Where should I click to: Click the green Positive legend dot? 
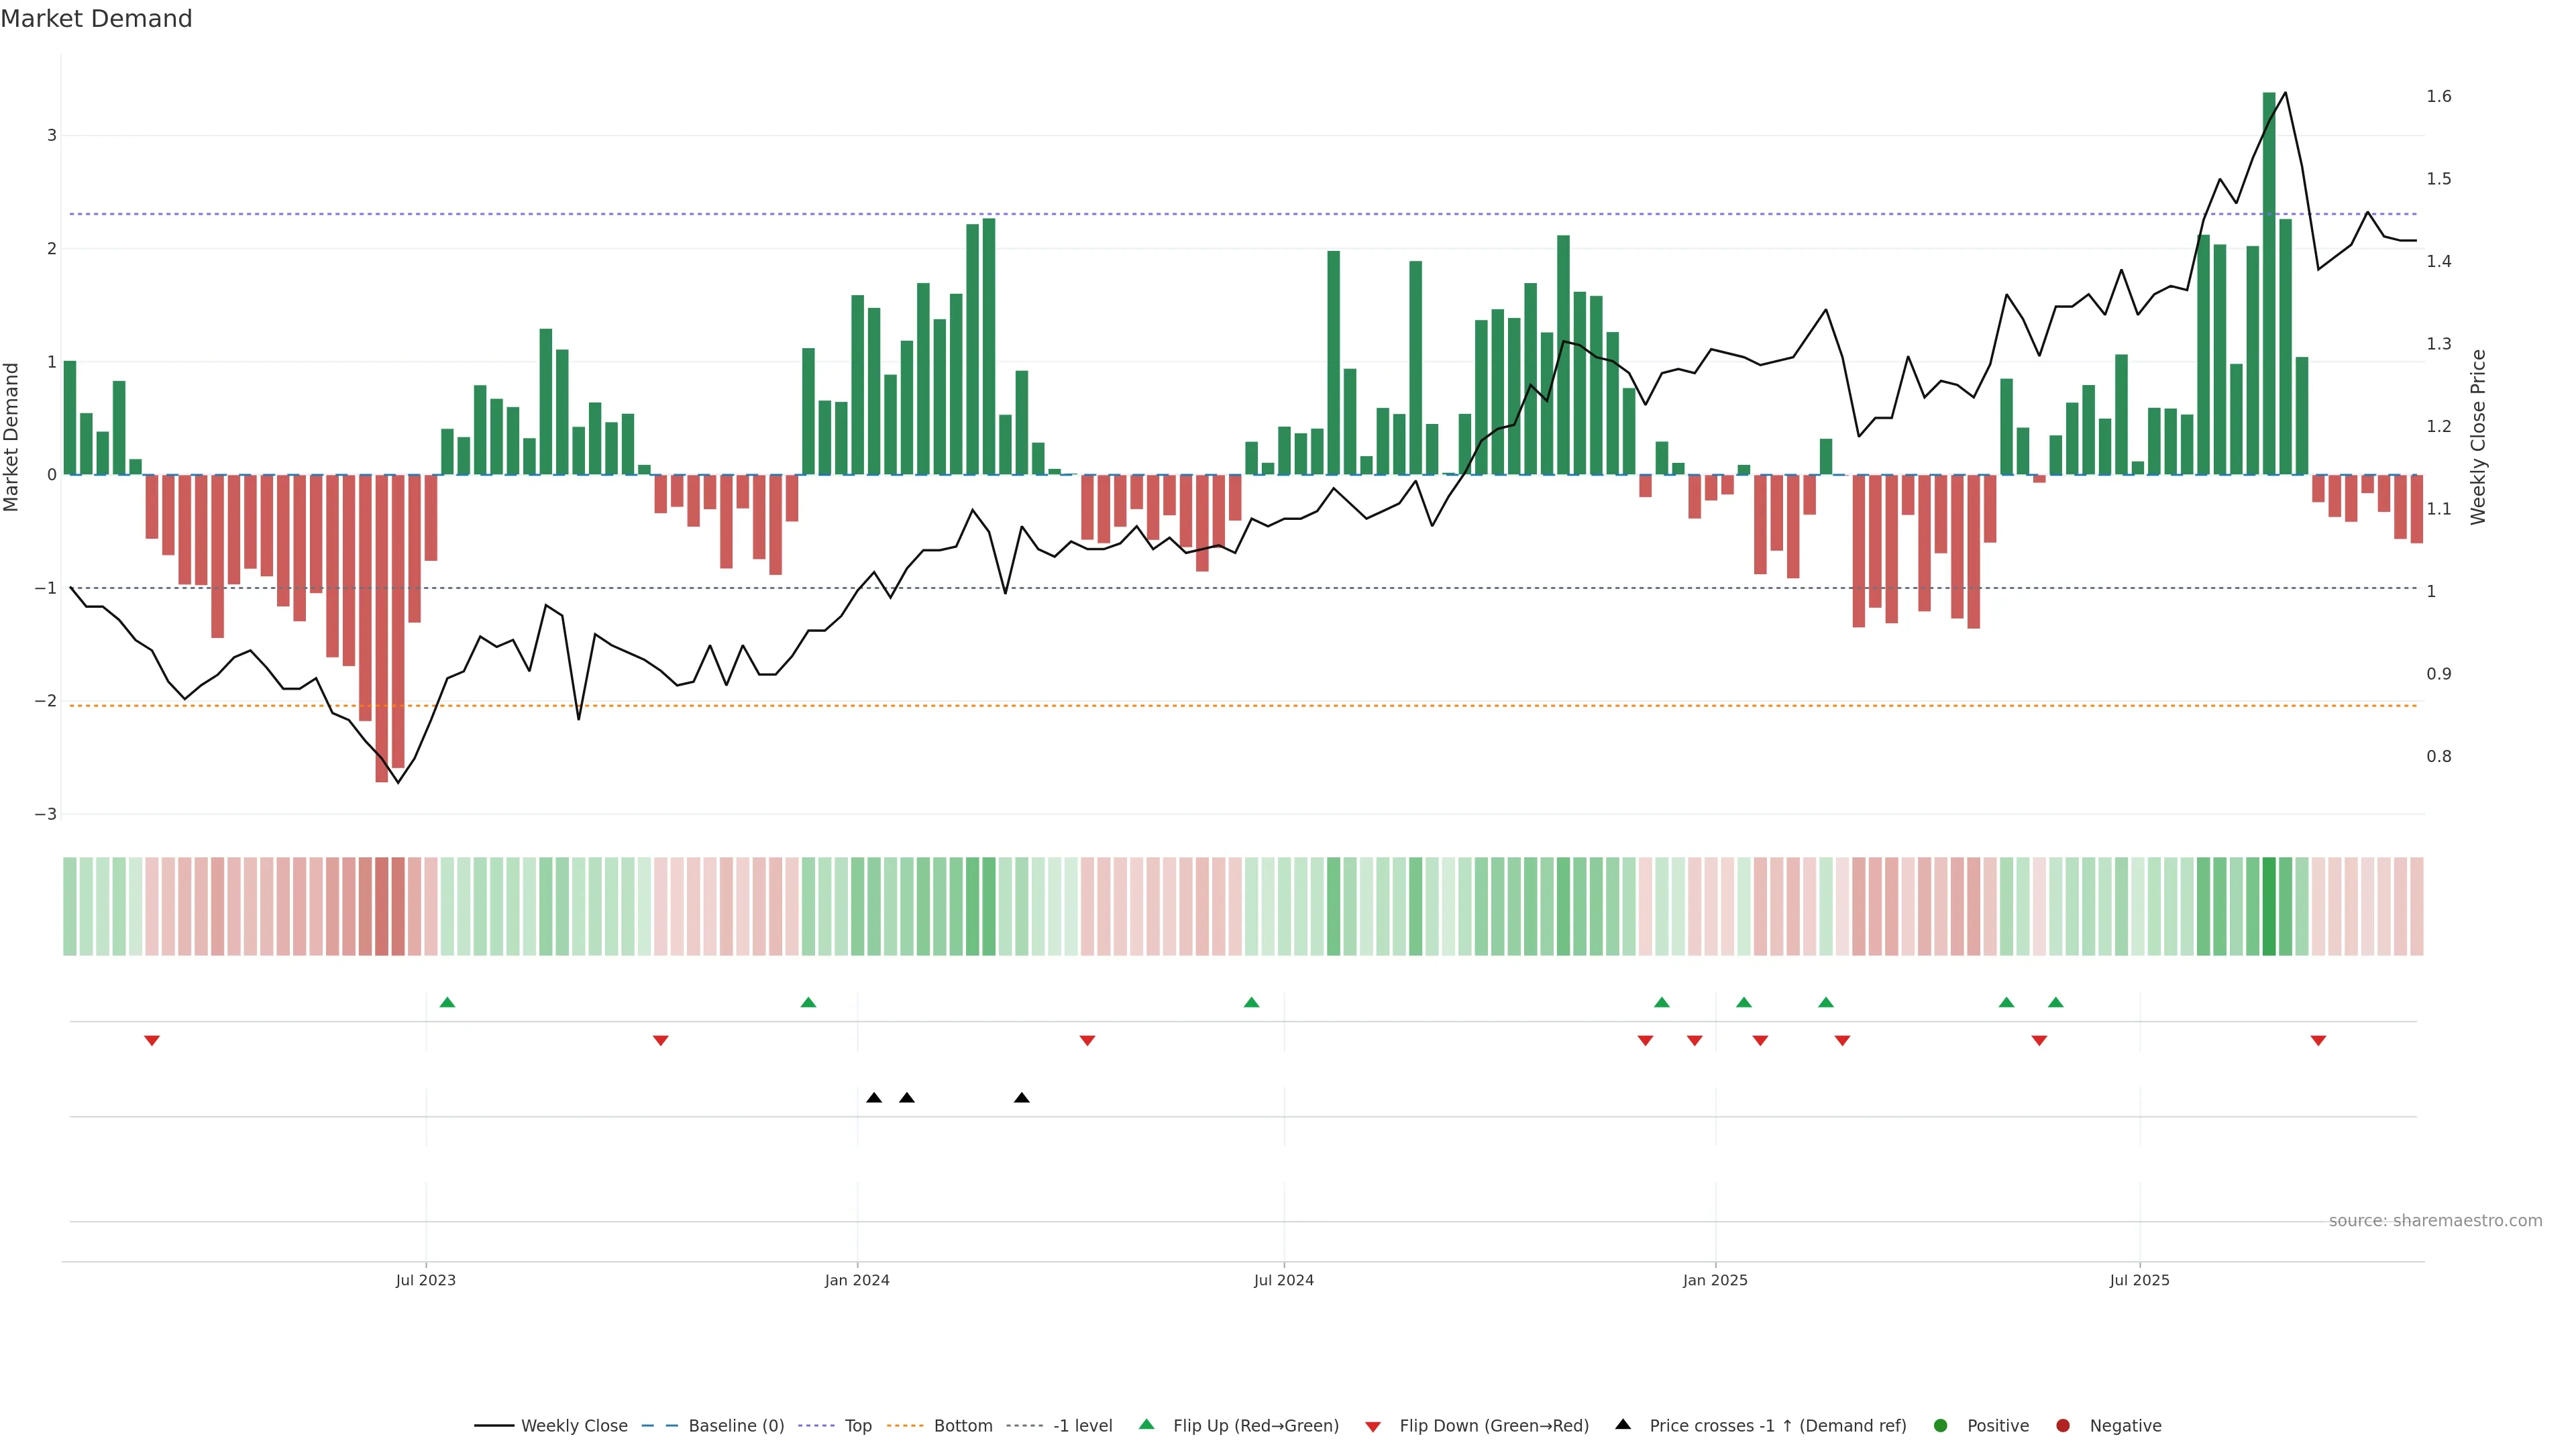point(1941,1426)
